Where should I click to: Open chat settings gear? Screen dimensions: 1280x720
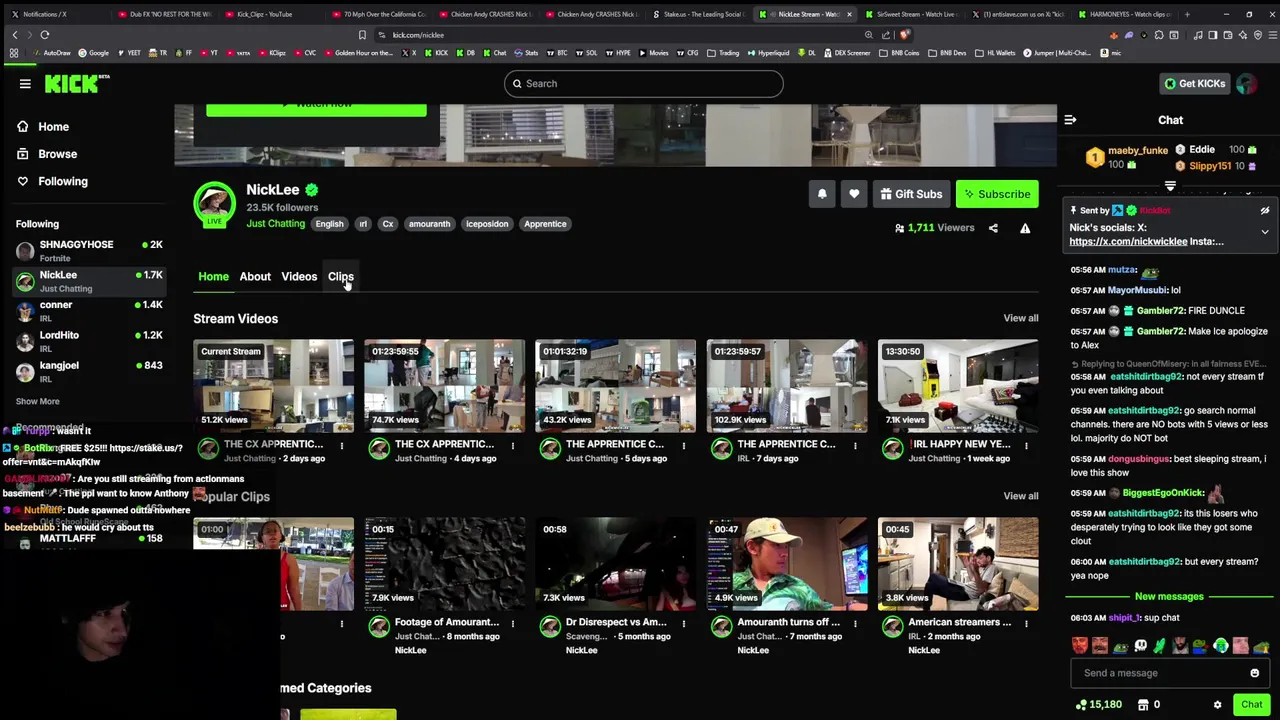1217,705
